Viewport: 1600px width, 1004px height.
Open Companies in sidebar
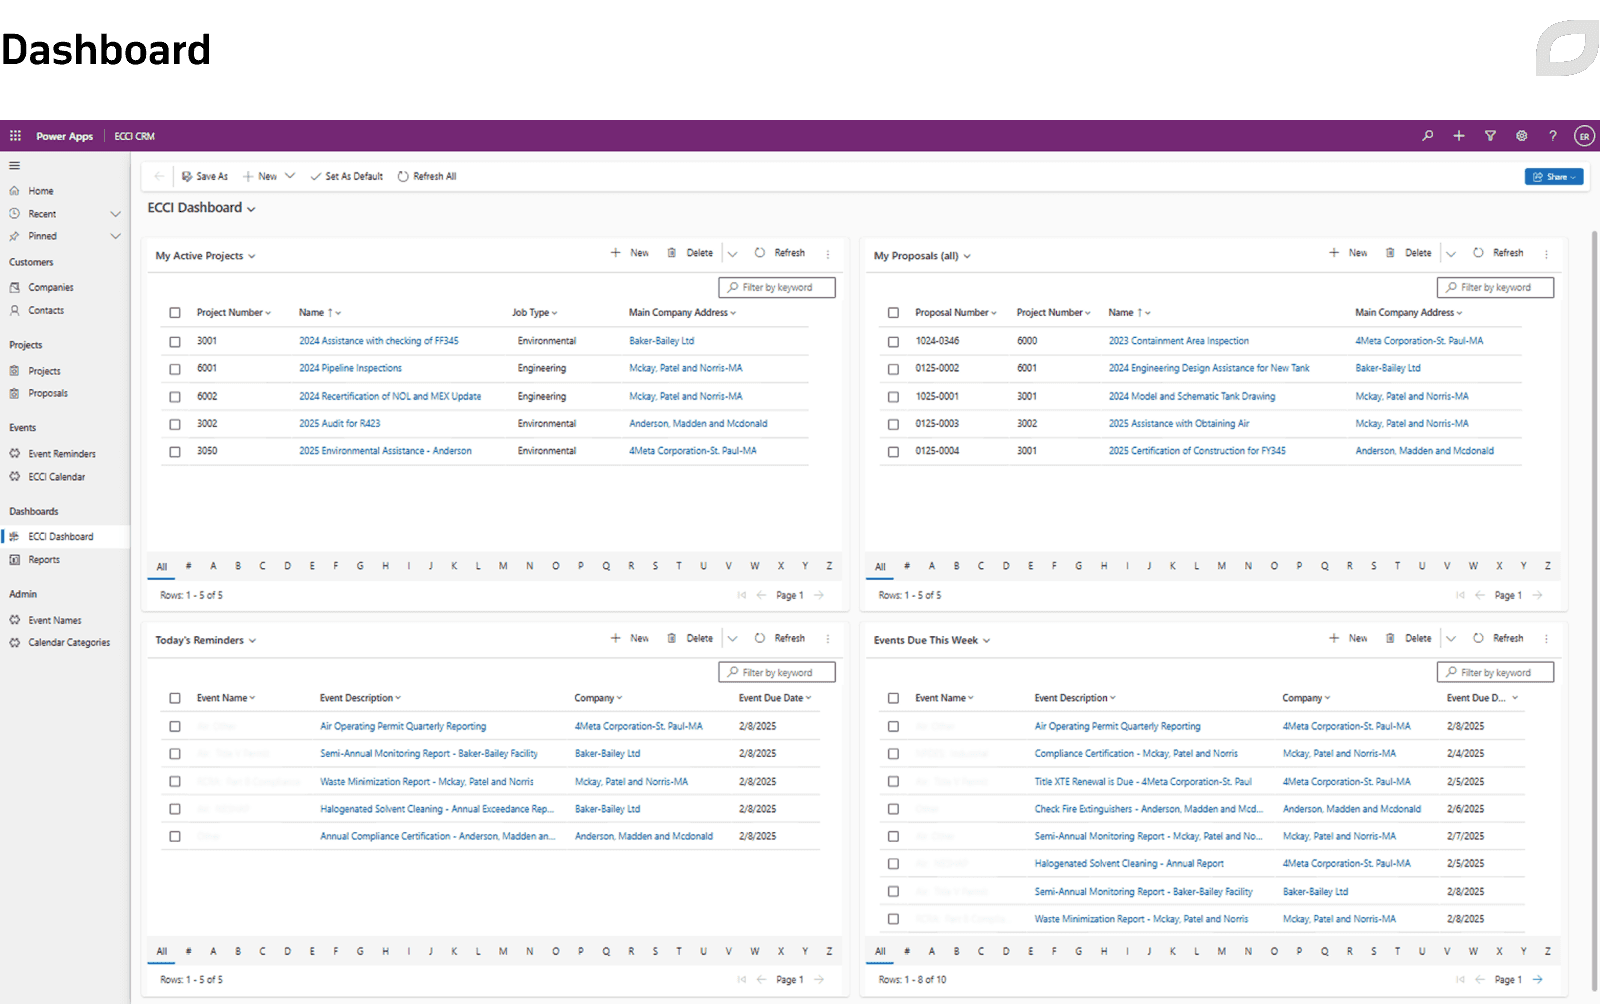pyautogui.click(x=51, y=287)
